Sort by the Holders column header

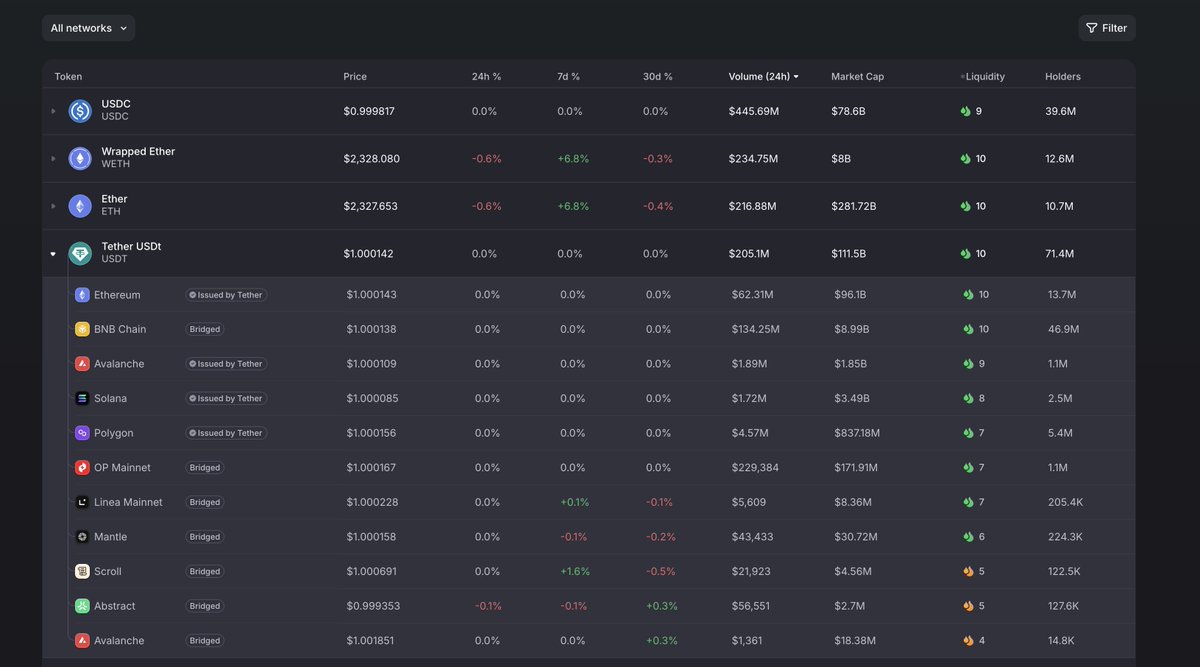pos(1063,77)
